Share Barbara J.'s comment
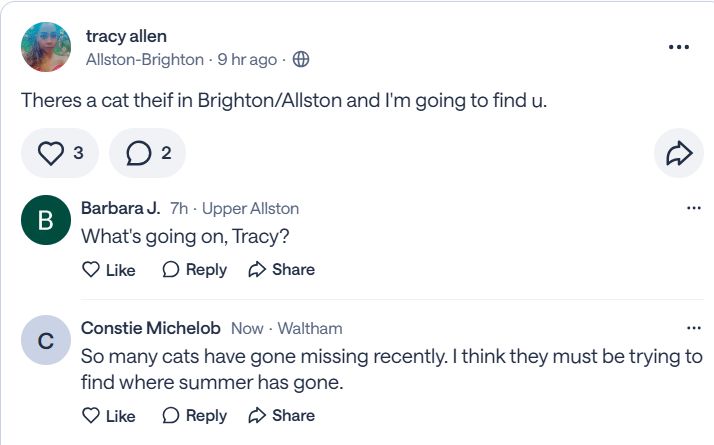Screen dimensions: 714x445 tap(281, 269)
